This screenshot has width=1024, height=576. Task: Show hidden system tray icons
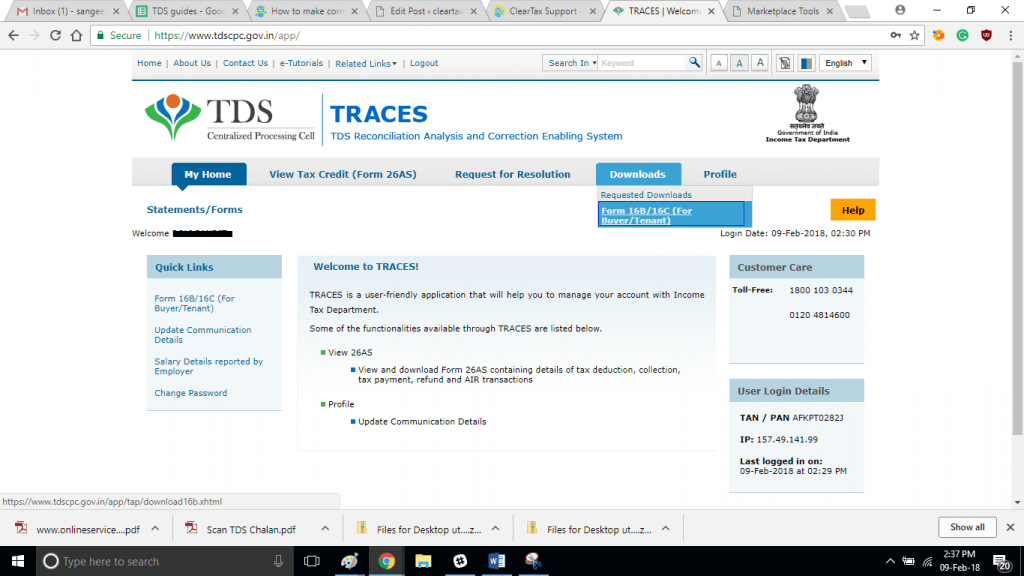[890, 561]
